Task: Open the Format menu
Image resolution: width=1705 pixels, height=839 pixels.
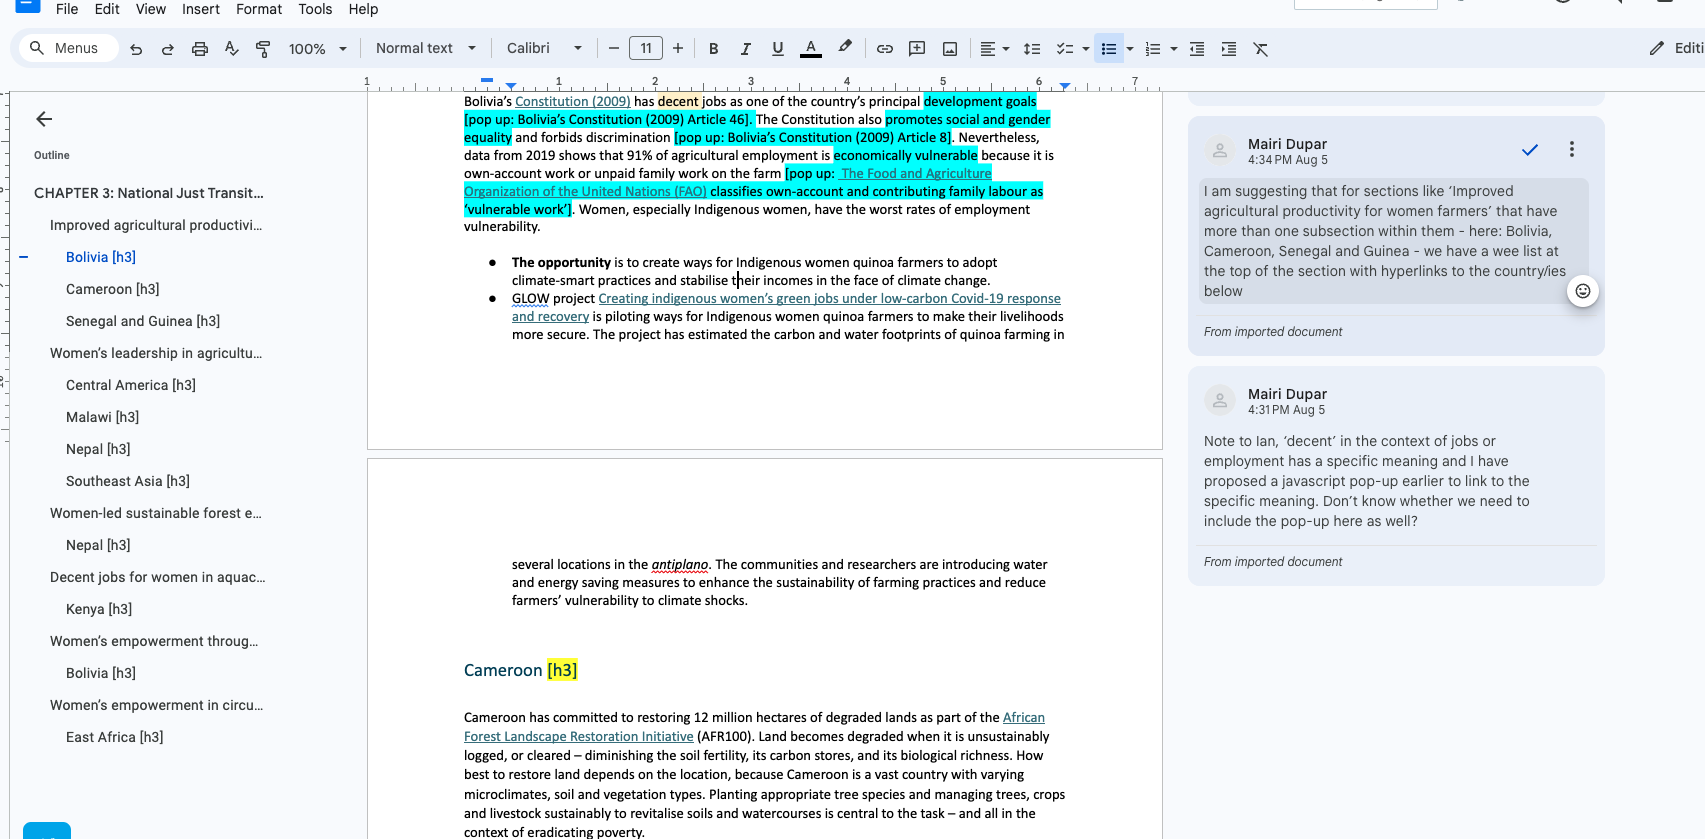Action: coord(259,9)
